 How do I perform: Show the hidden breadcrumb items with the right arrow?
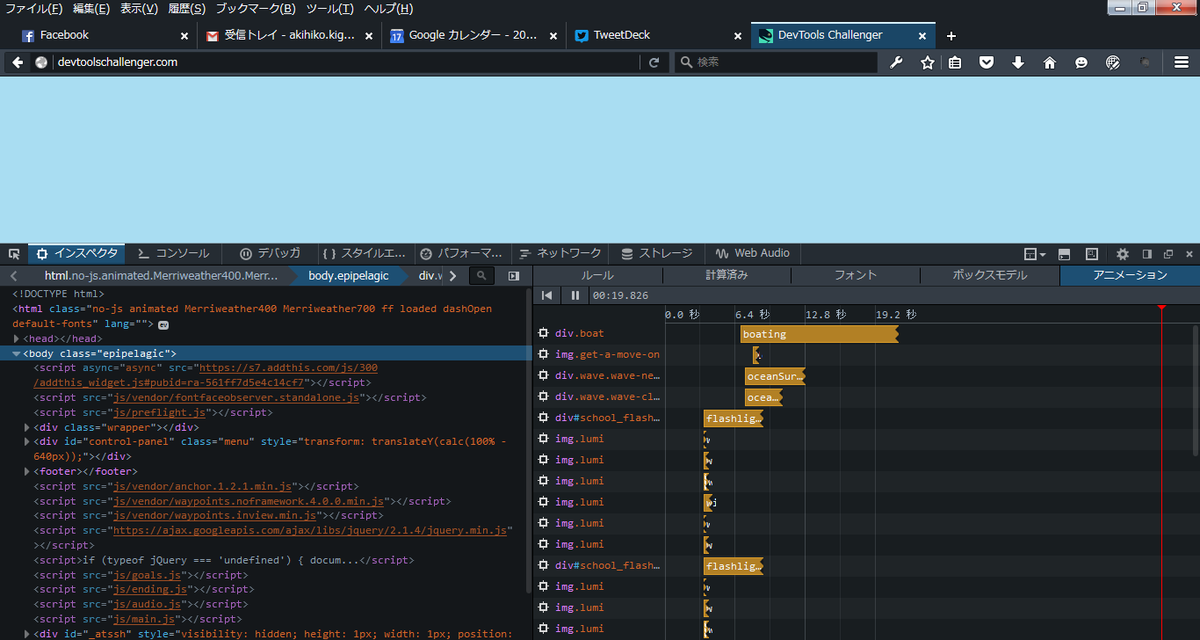pyautogui.click(x=453, y=275)
